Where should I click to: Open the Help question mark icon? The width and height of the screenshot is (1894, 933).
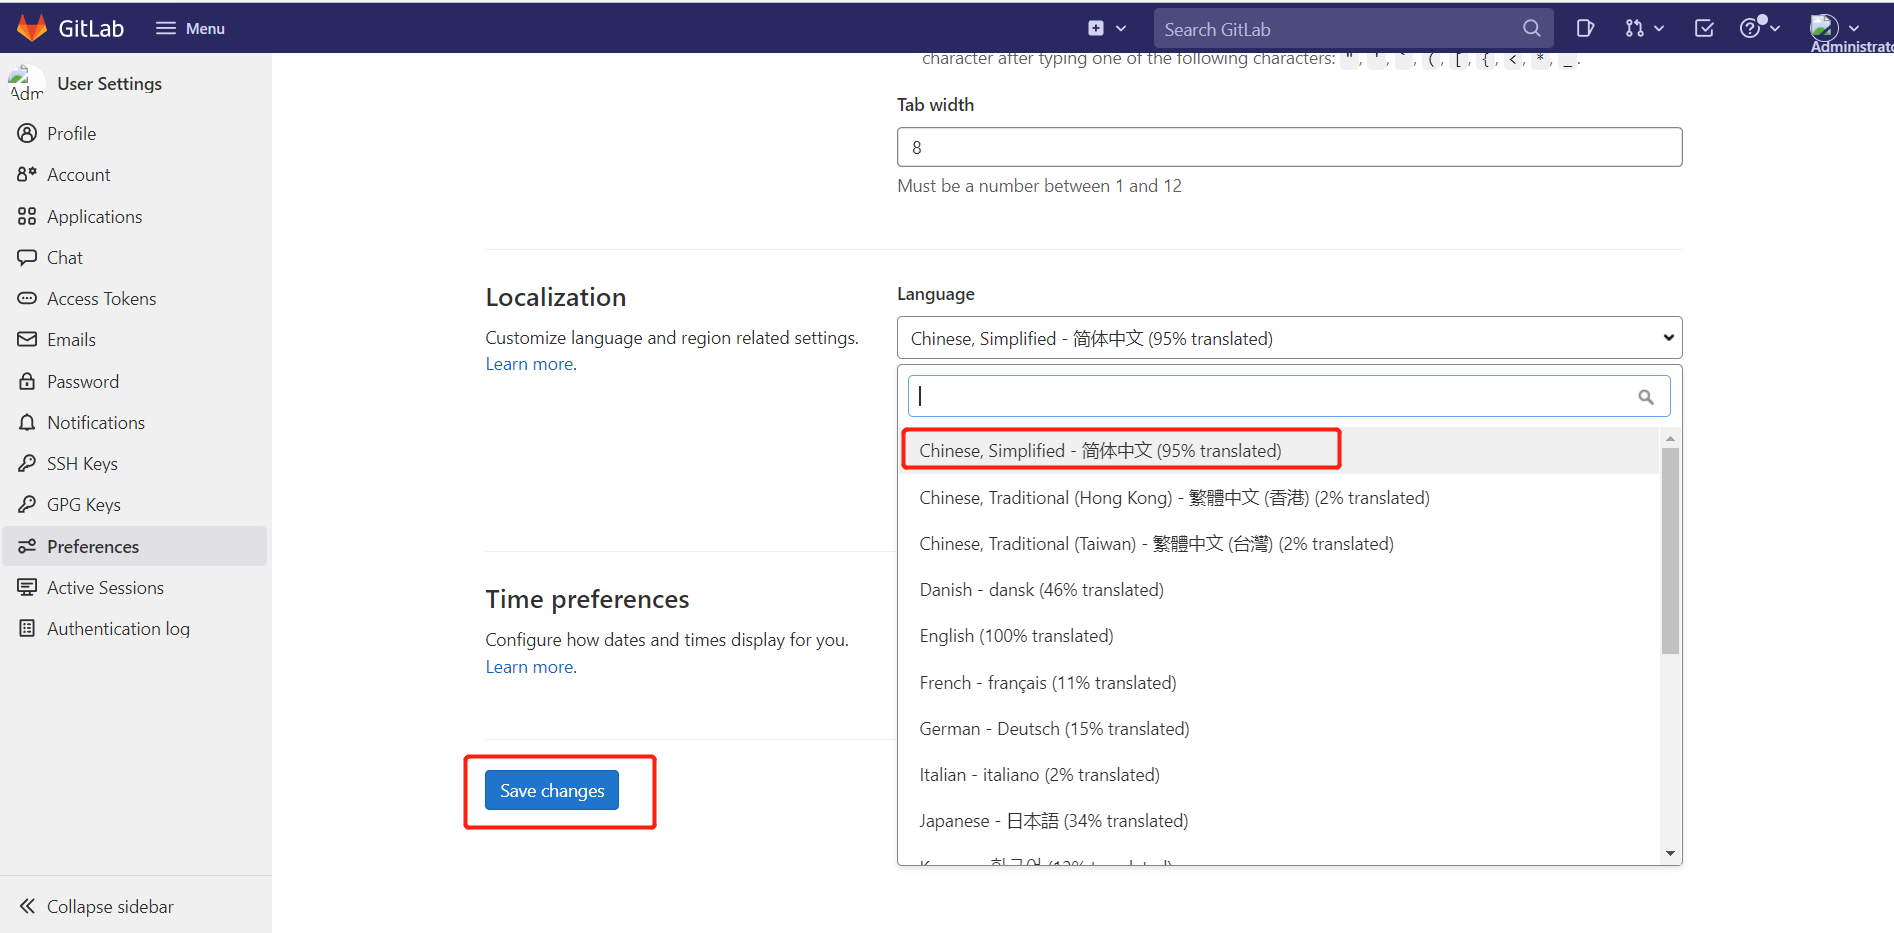tap(1750, 28)
